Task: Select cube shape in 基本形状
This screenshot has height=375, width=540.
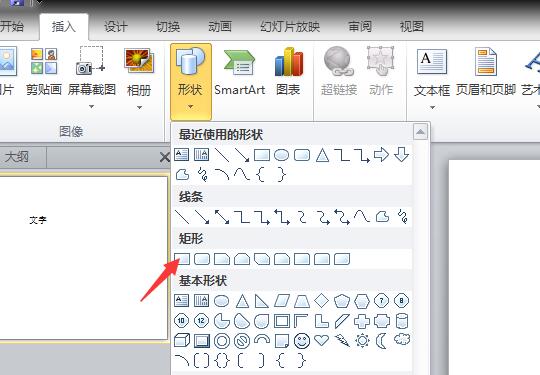Action: pos(182,341)
